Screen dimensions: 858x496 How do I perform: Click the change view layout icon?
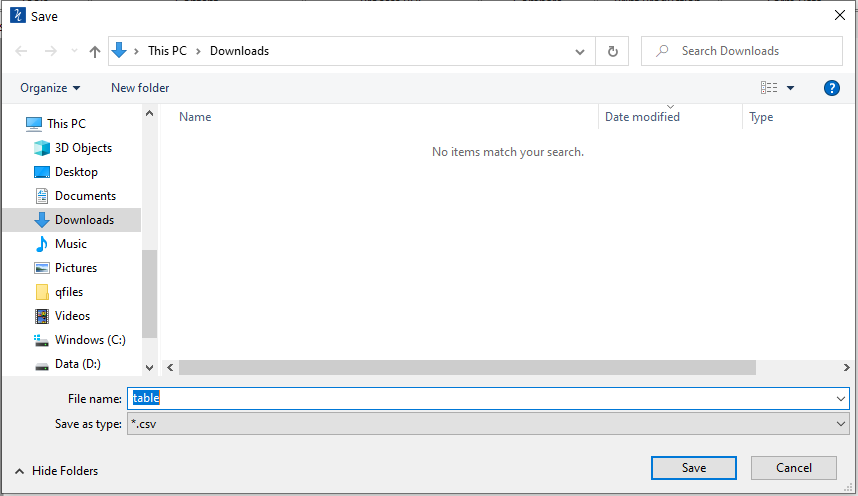coord(769,88)
